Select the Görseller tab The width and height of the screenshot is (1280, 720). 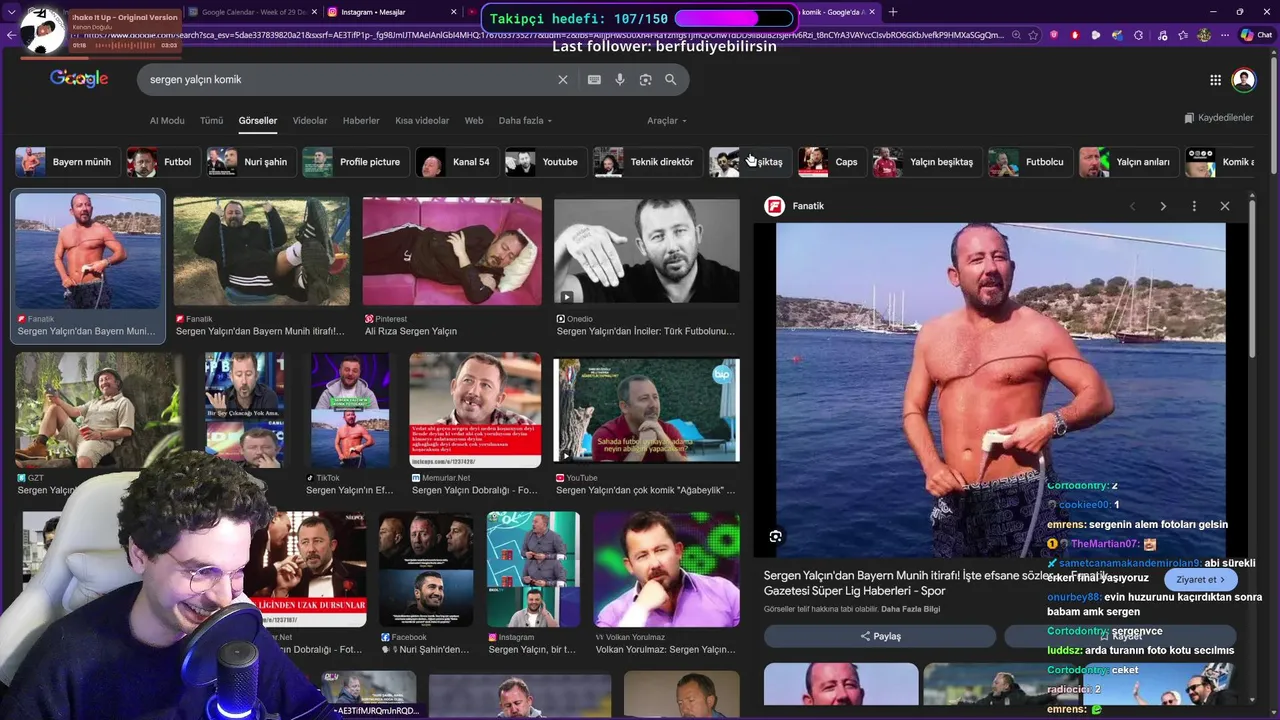click(x=258, y=121)
